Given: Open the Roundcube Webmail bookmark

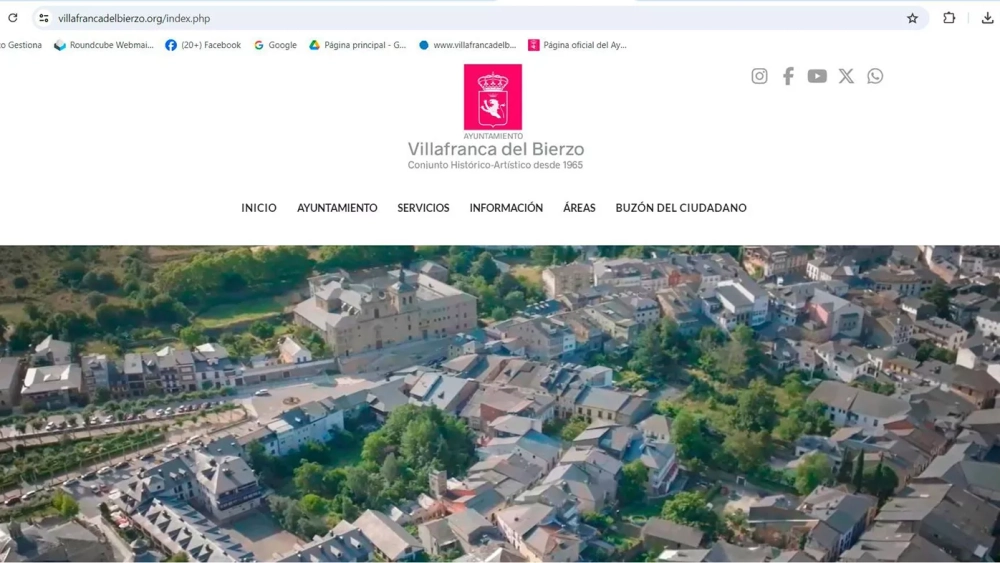Looking at the screenshot, I should (104, 45).
